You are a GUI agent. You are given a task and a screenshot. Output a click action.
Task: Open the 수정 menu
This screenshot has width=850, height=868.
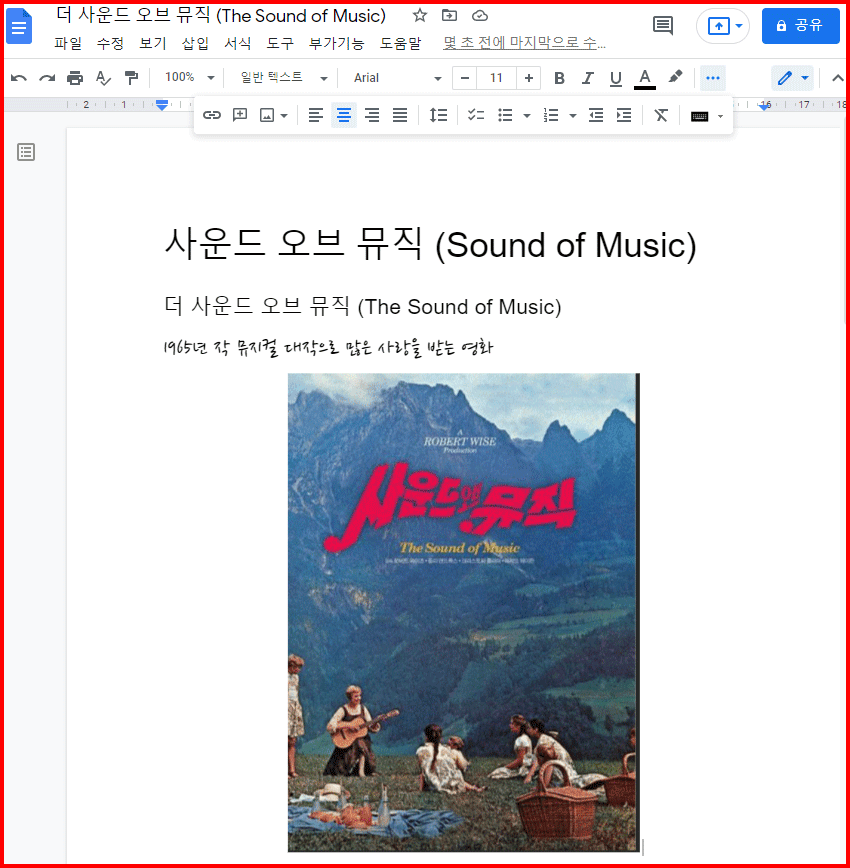(110, 43)
